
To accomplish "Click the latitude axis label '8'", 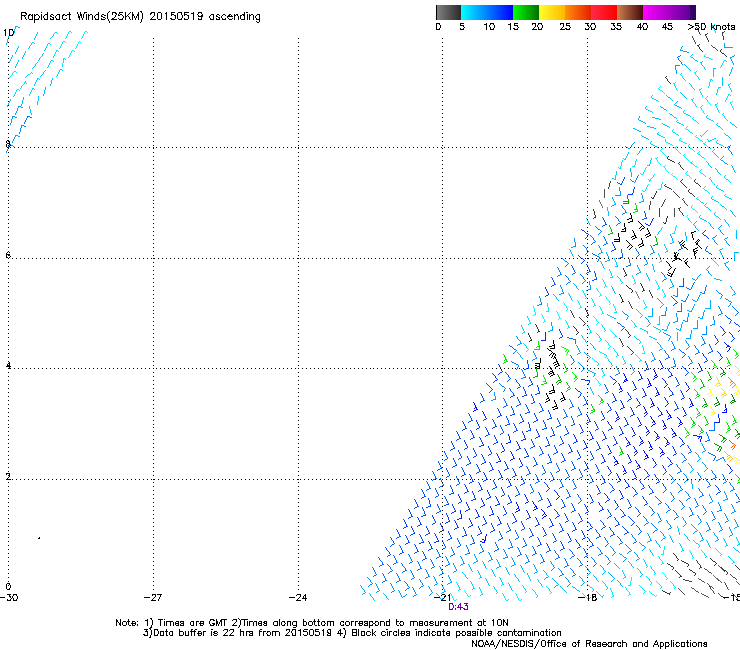I will (8, 144).
